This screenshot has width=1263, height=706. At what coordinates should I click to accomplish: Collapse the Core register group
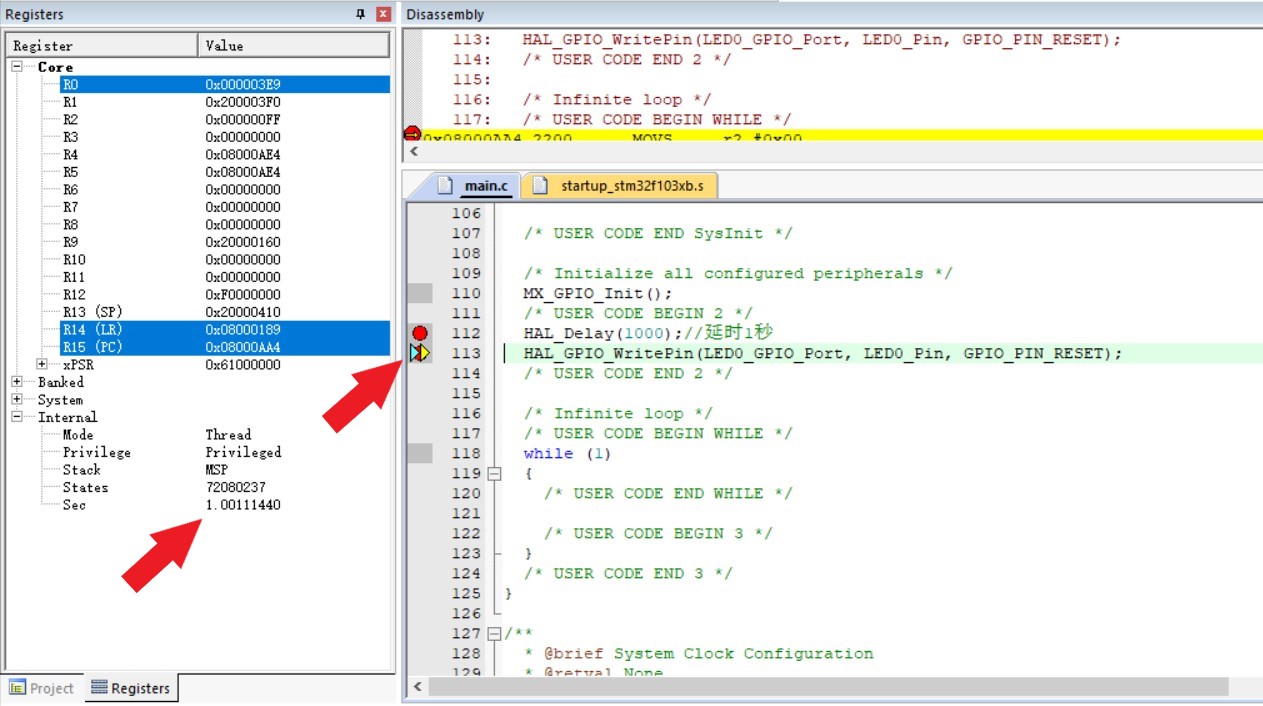point(17,67)
